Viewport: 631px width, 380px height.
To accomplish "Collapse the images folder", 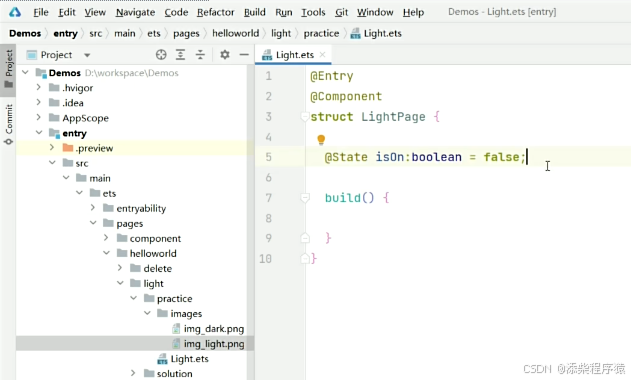I will 147,313.
